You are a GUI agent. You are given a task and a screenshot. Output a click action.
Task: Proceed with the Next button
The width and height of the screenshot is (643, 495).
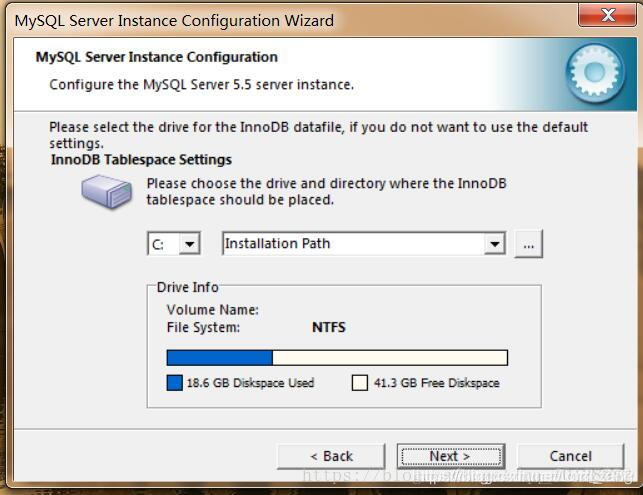451,456
